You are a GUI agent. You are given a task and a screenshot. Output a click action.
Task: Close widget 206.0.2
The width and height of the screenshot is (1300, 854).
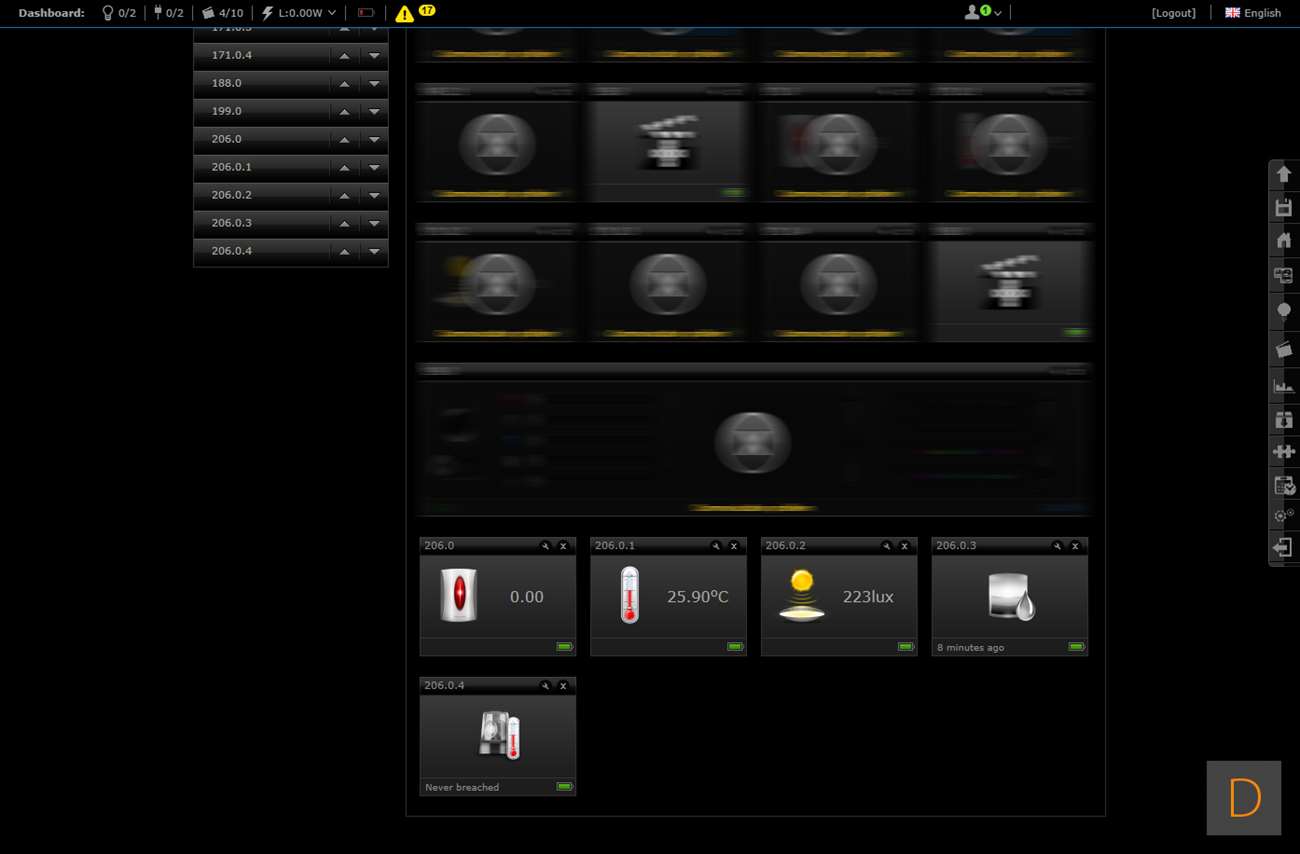(904, 546)
